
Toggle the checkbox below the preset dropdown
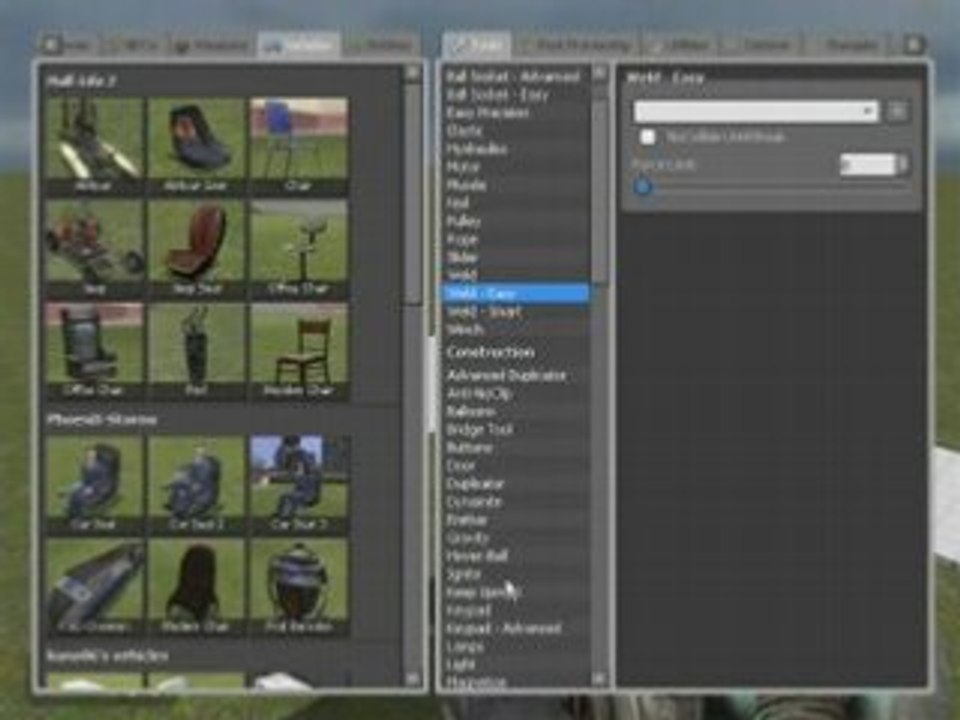[647, 137]
